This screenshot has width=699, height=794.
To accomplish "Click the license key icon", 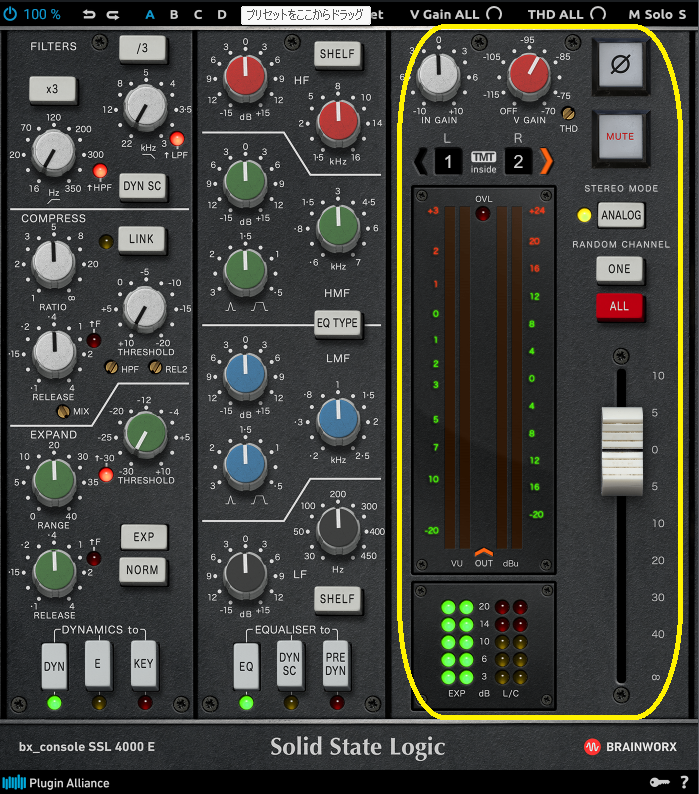I will 659,782.
